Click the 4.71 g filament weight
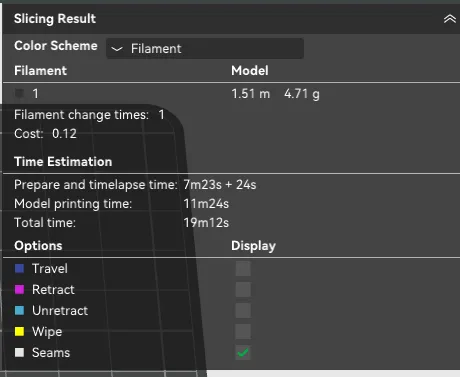The image size is (460, 377). (302, 94)
